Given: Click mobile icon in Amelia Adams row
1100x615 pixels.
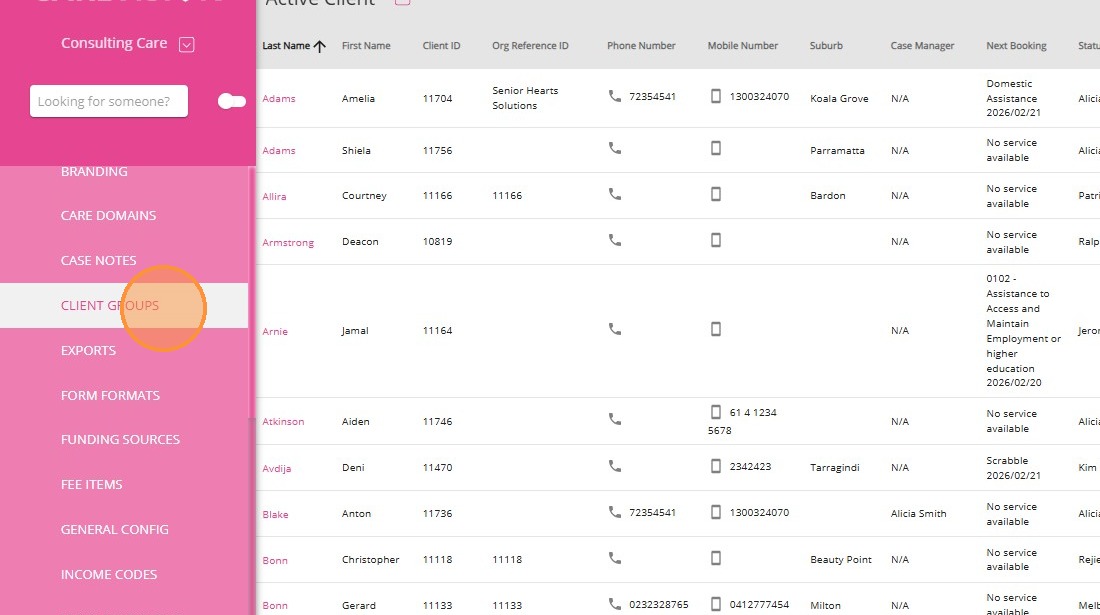Looking at the screenshot, I should [x=716, y=96].
